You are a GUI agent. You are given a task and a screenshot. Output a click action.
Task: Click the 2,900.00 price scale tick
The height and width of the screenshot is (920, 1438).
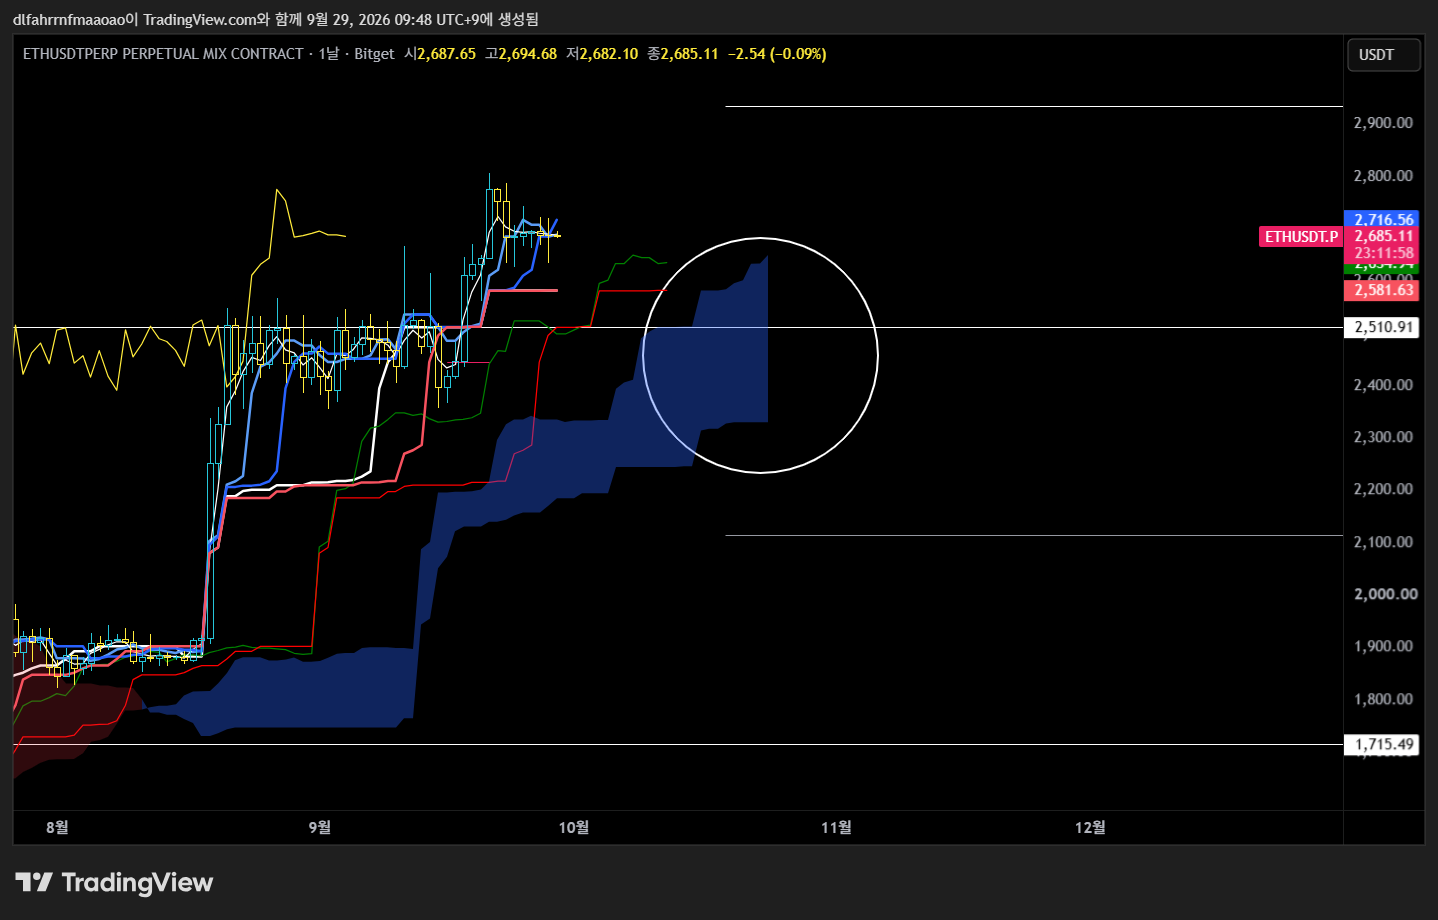point(1383,123)
